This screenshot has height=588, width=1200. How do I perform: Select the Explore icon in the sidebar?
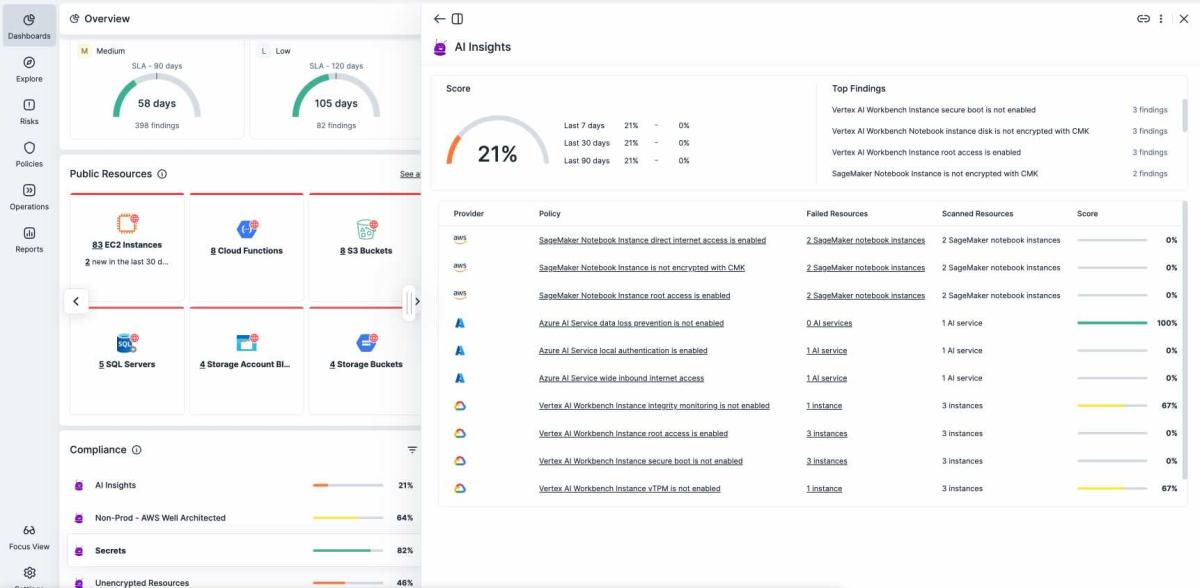coord(29,68)
